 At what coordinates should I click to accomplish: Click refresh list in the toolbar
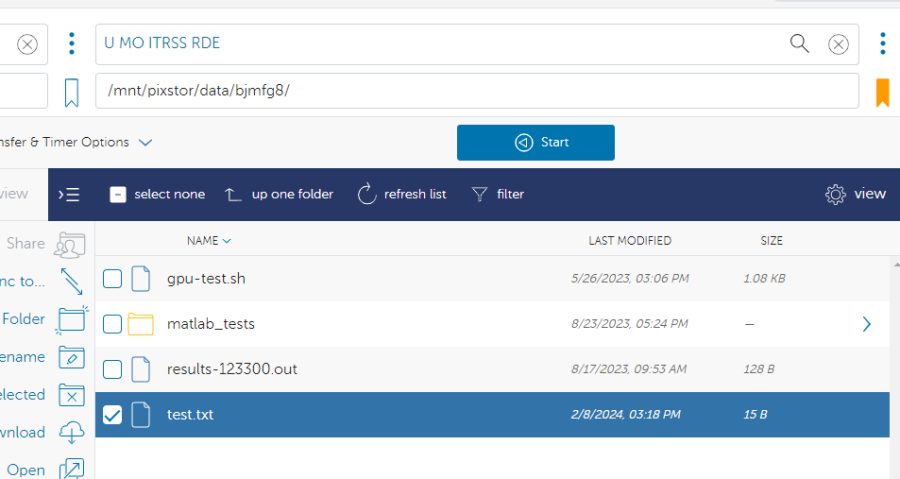[402, 194]
